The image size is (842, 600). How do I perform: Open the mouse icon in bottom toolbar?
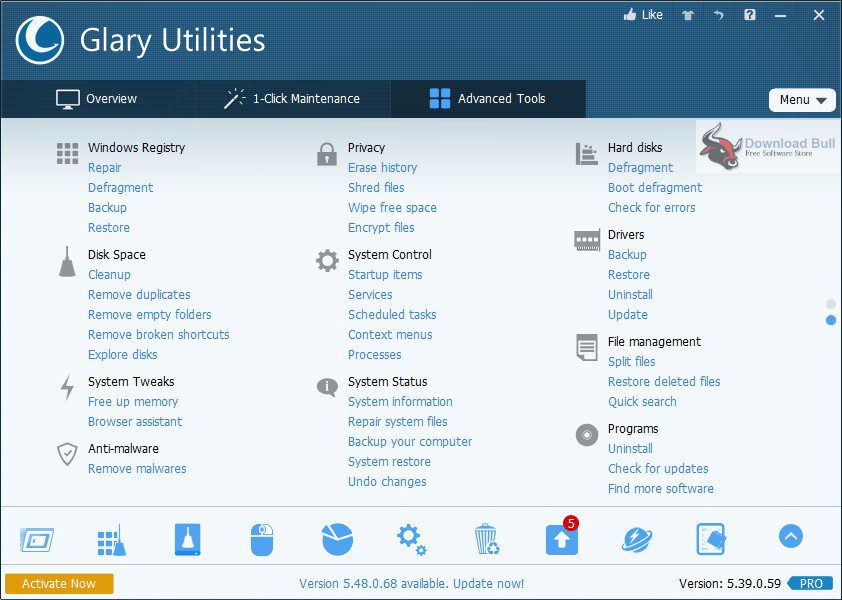262,540
